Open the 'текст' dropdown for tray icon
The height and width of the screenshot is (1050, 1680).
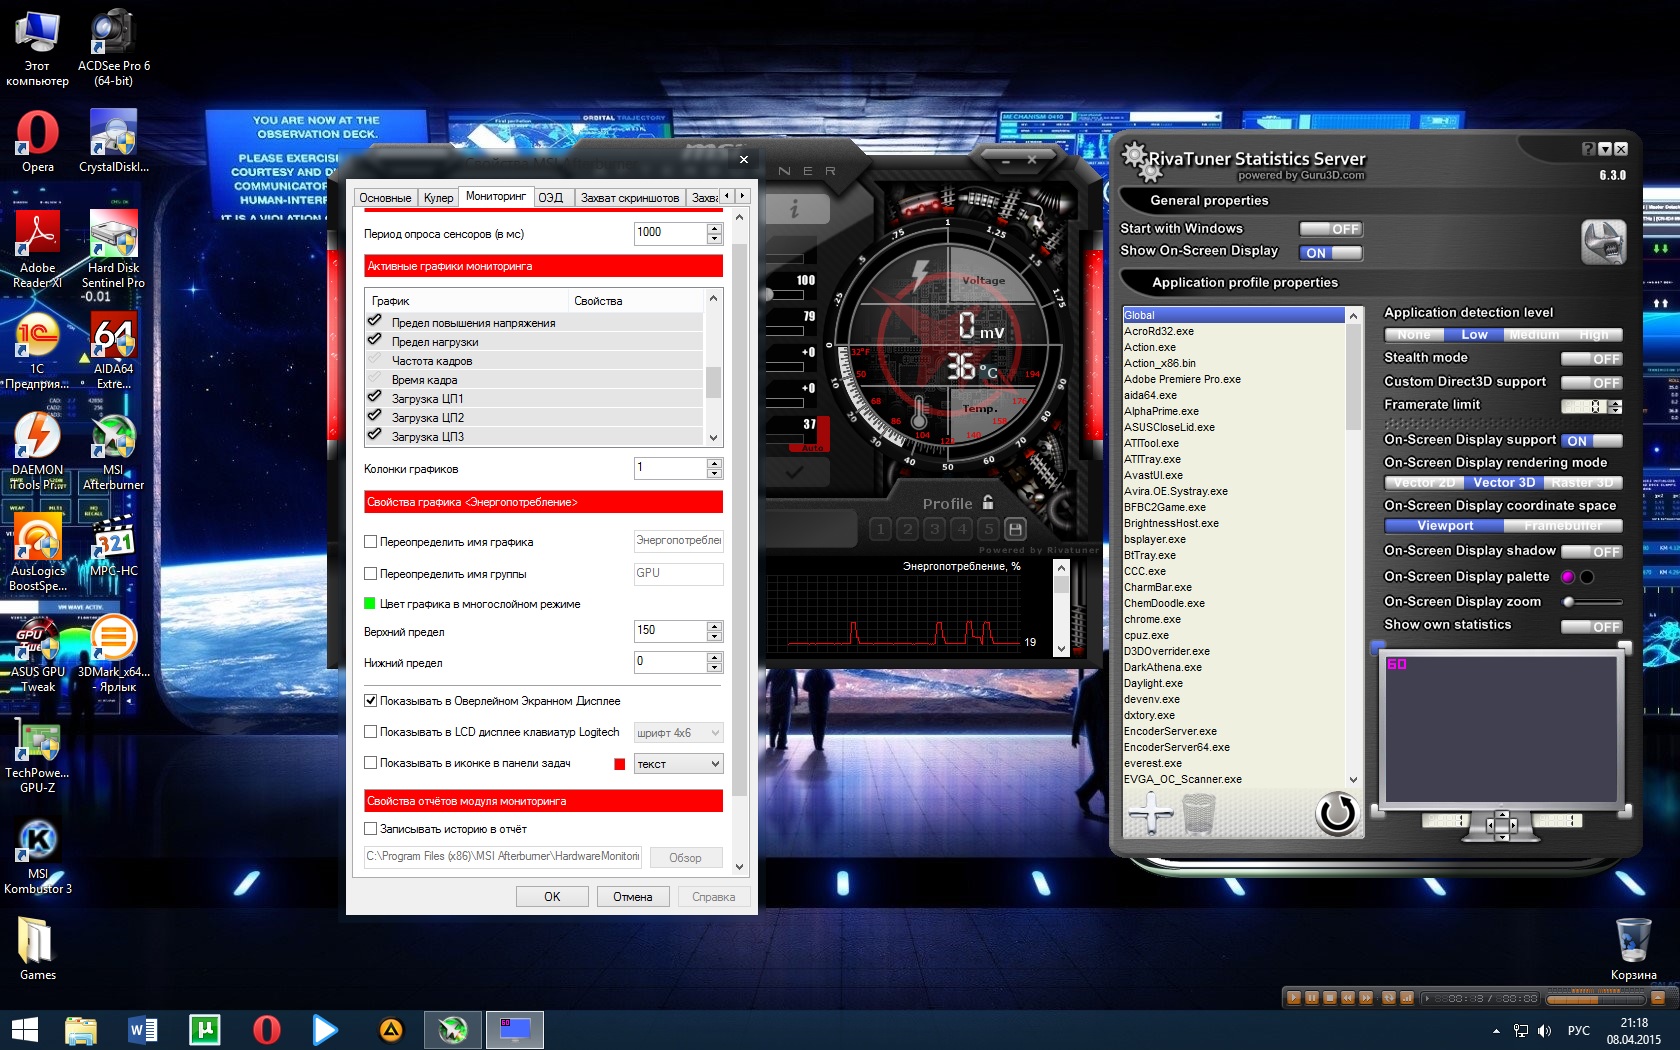(x=678, y=764)
